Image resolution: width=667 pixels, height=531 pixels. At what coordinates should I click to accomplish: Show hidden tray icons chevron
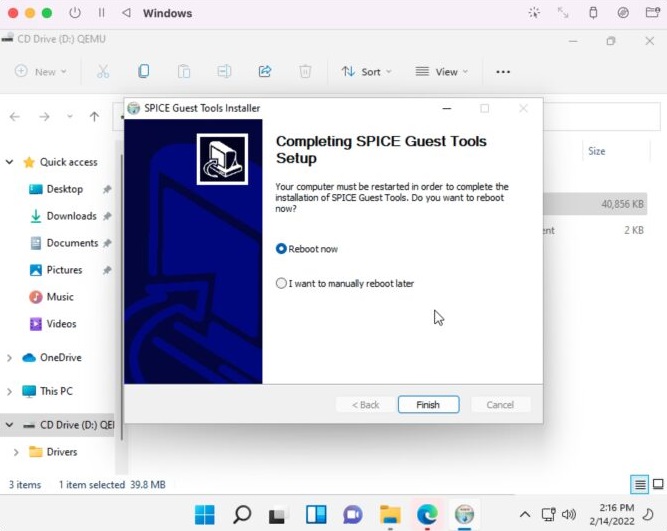pyautogui.click(x=525, y=515)
